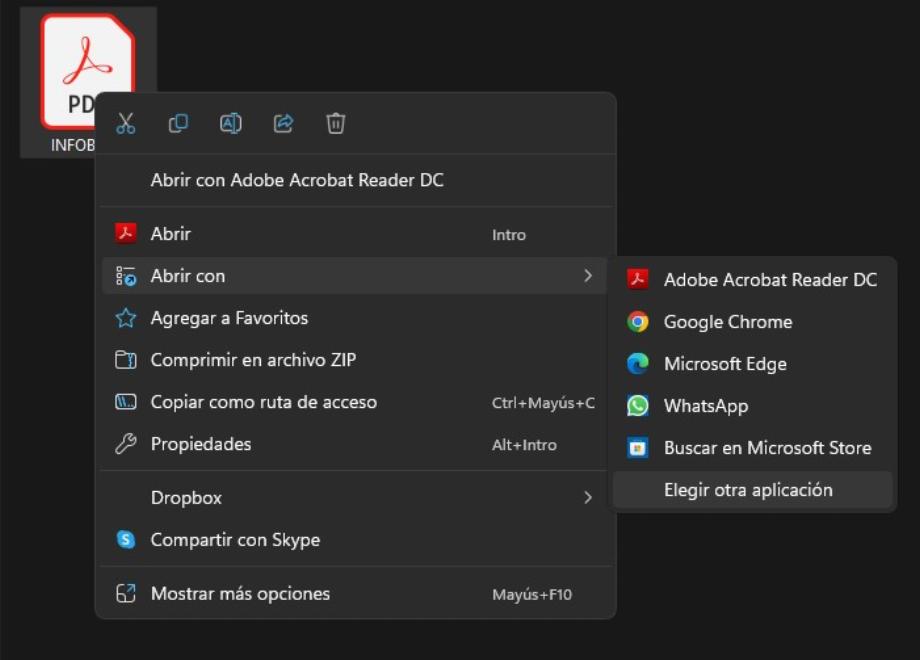Open with Adobe Acrobat Reader DC in submenu
920x660 pixels.
pyautogui.click(x=753, y=280)
